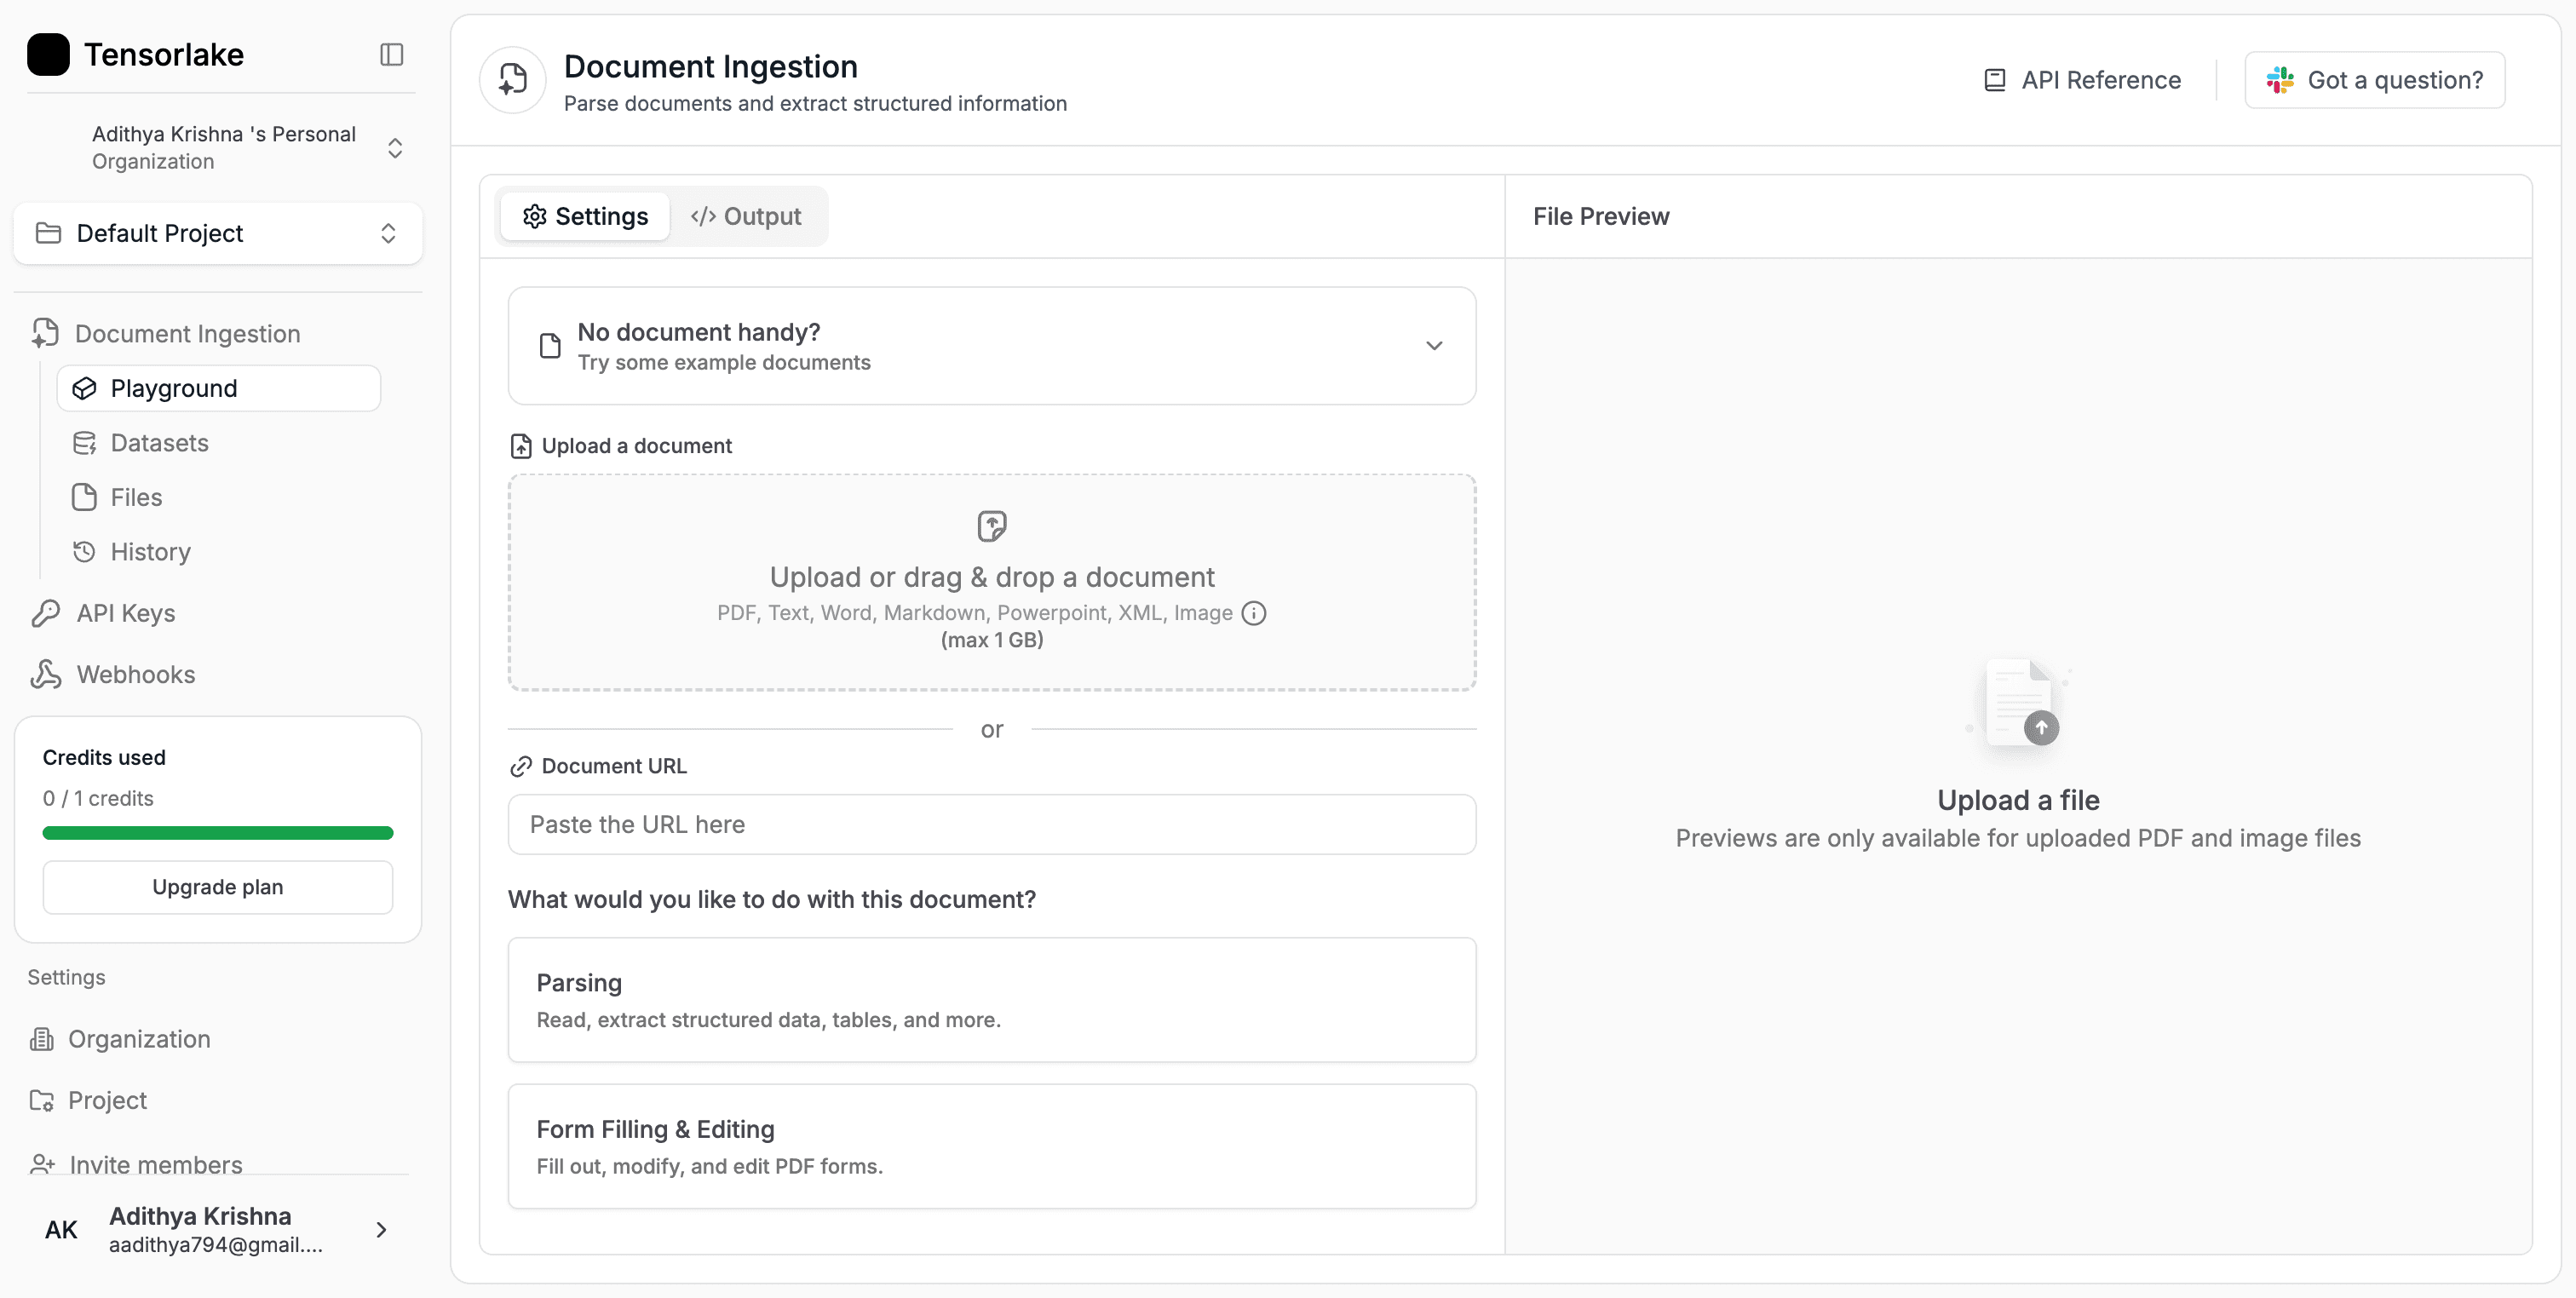Click the Datasets database icon
The width and height of the screenshot is (2576, 1298).
point(85,443)
